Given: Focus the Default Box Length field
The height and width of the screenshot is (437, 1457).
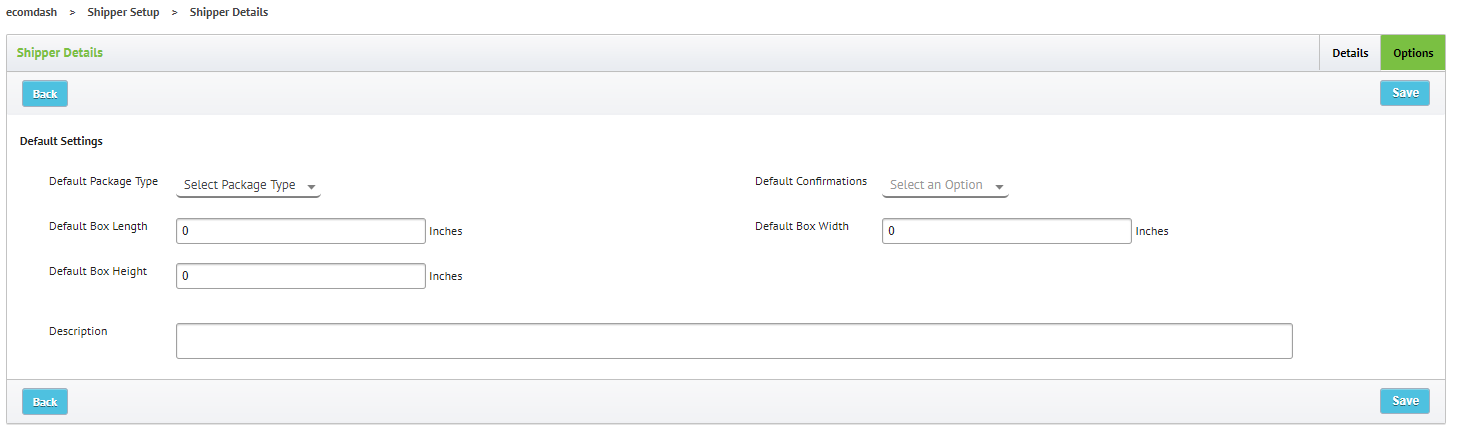Looking at the screenshot, I should coord(301,231).
